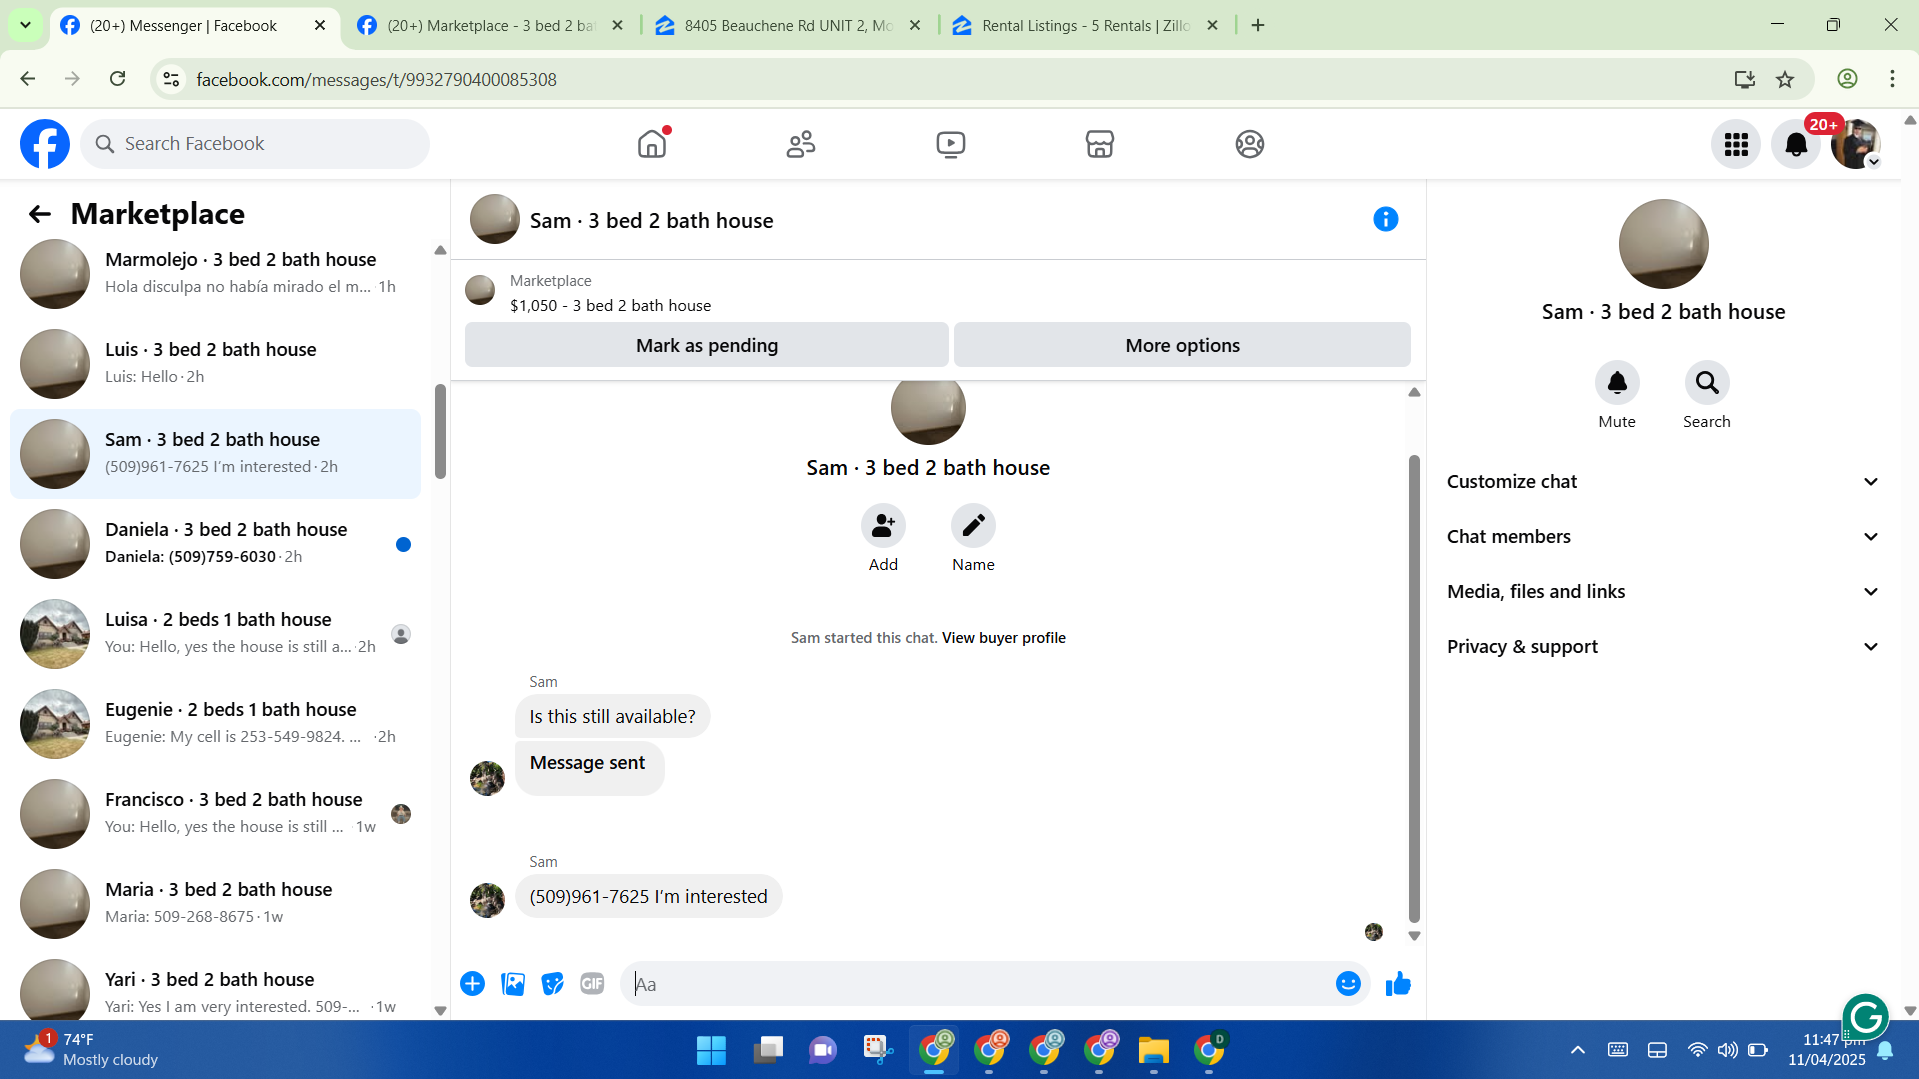Expand Customize chat section
The width and height of the screenshot is (1919, 1079).
(x=1663, y=482)
